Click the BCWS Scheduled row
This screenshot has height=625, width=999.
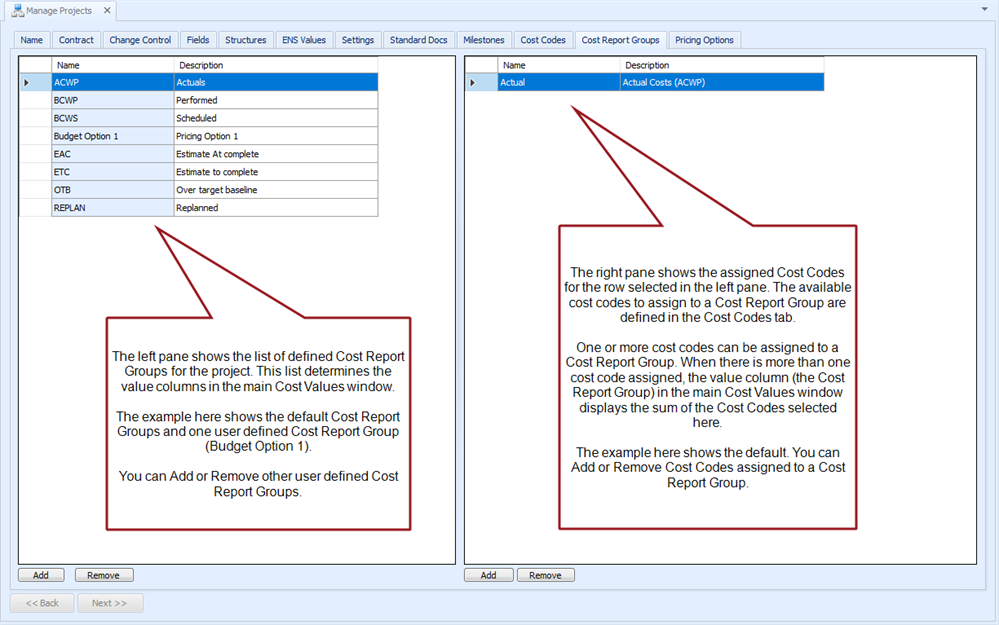[x=113, y=118]
